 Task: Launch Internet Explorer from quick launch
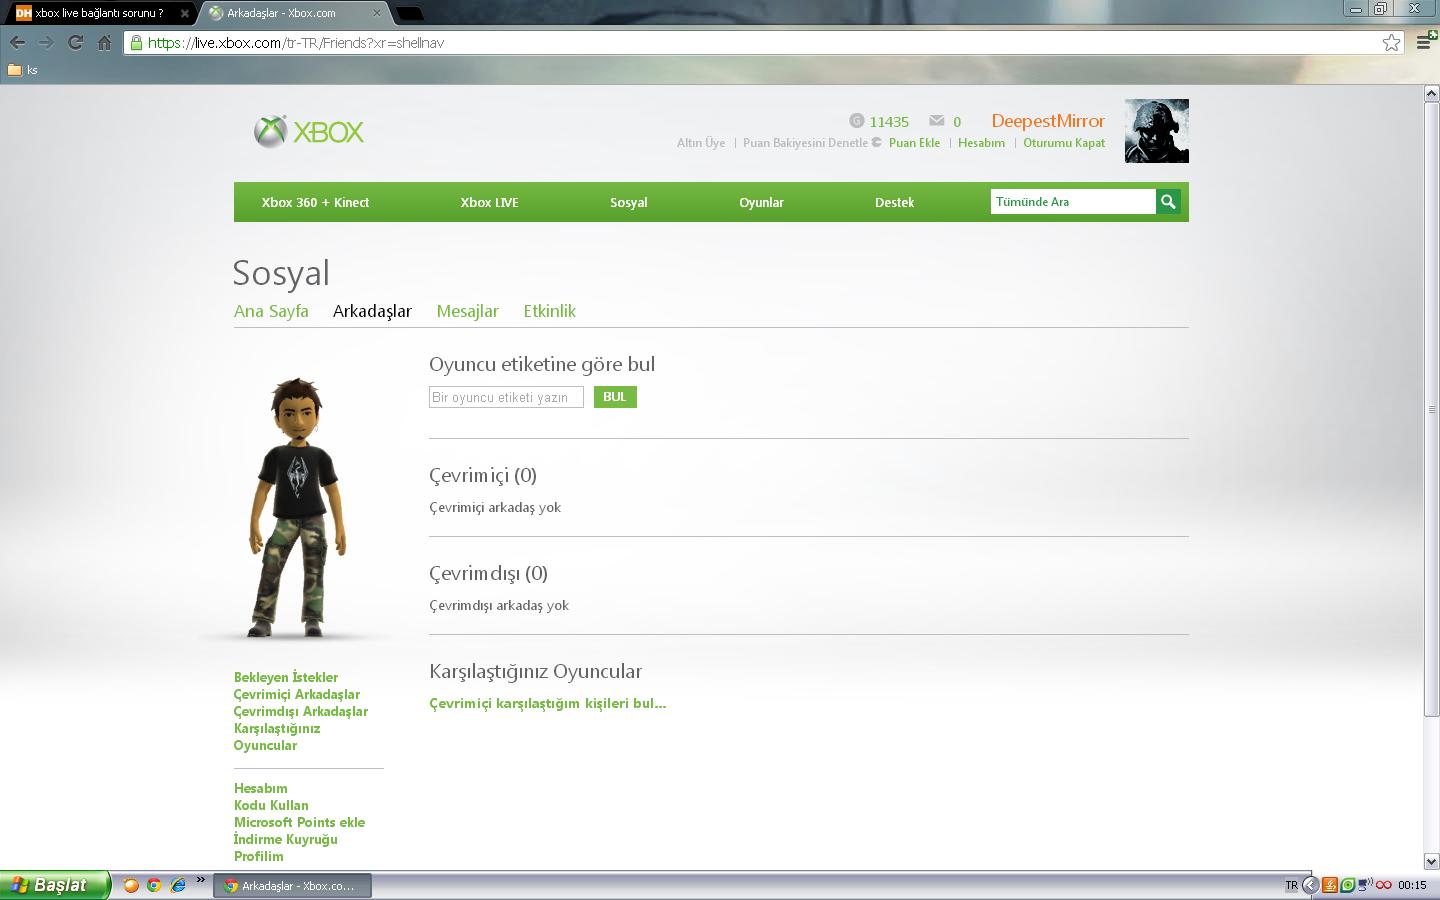pos(178,885)
